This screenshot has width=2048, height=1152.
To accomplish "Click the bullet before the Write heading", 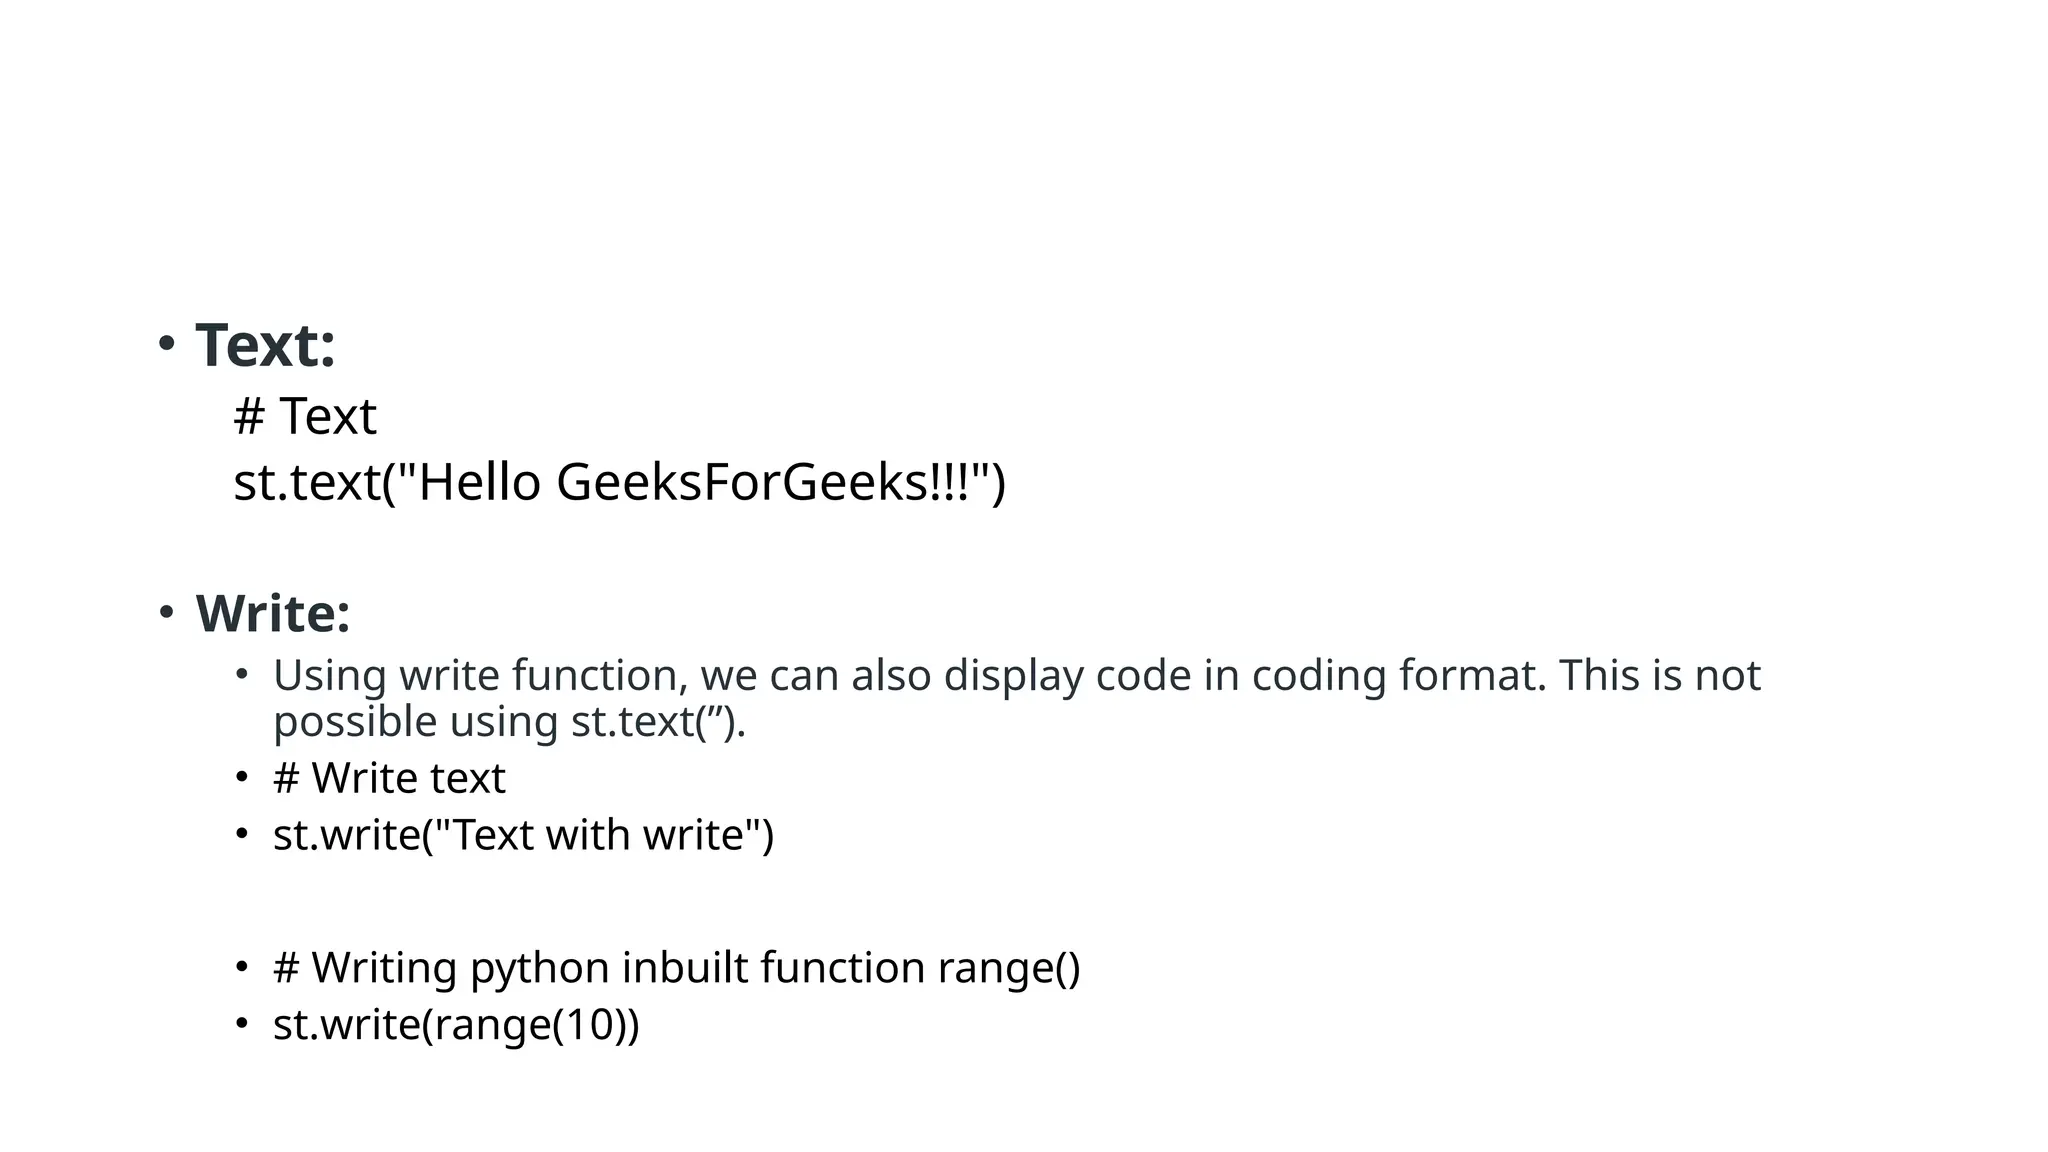I will [x=166, y=610].
